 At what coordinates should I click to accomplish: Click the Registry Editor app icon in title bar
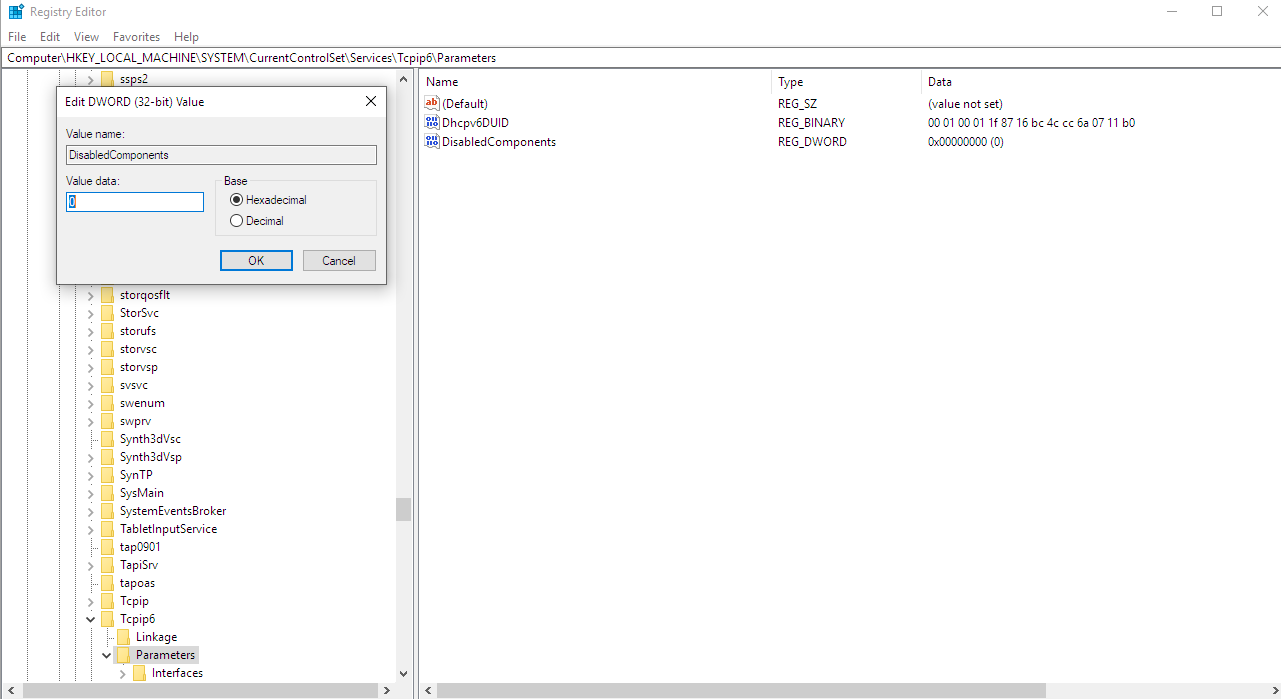click(16, 12)
